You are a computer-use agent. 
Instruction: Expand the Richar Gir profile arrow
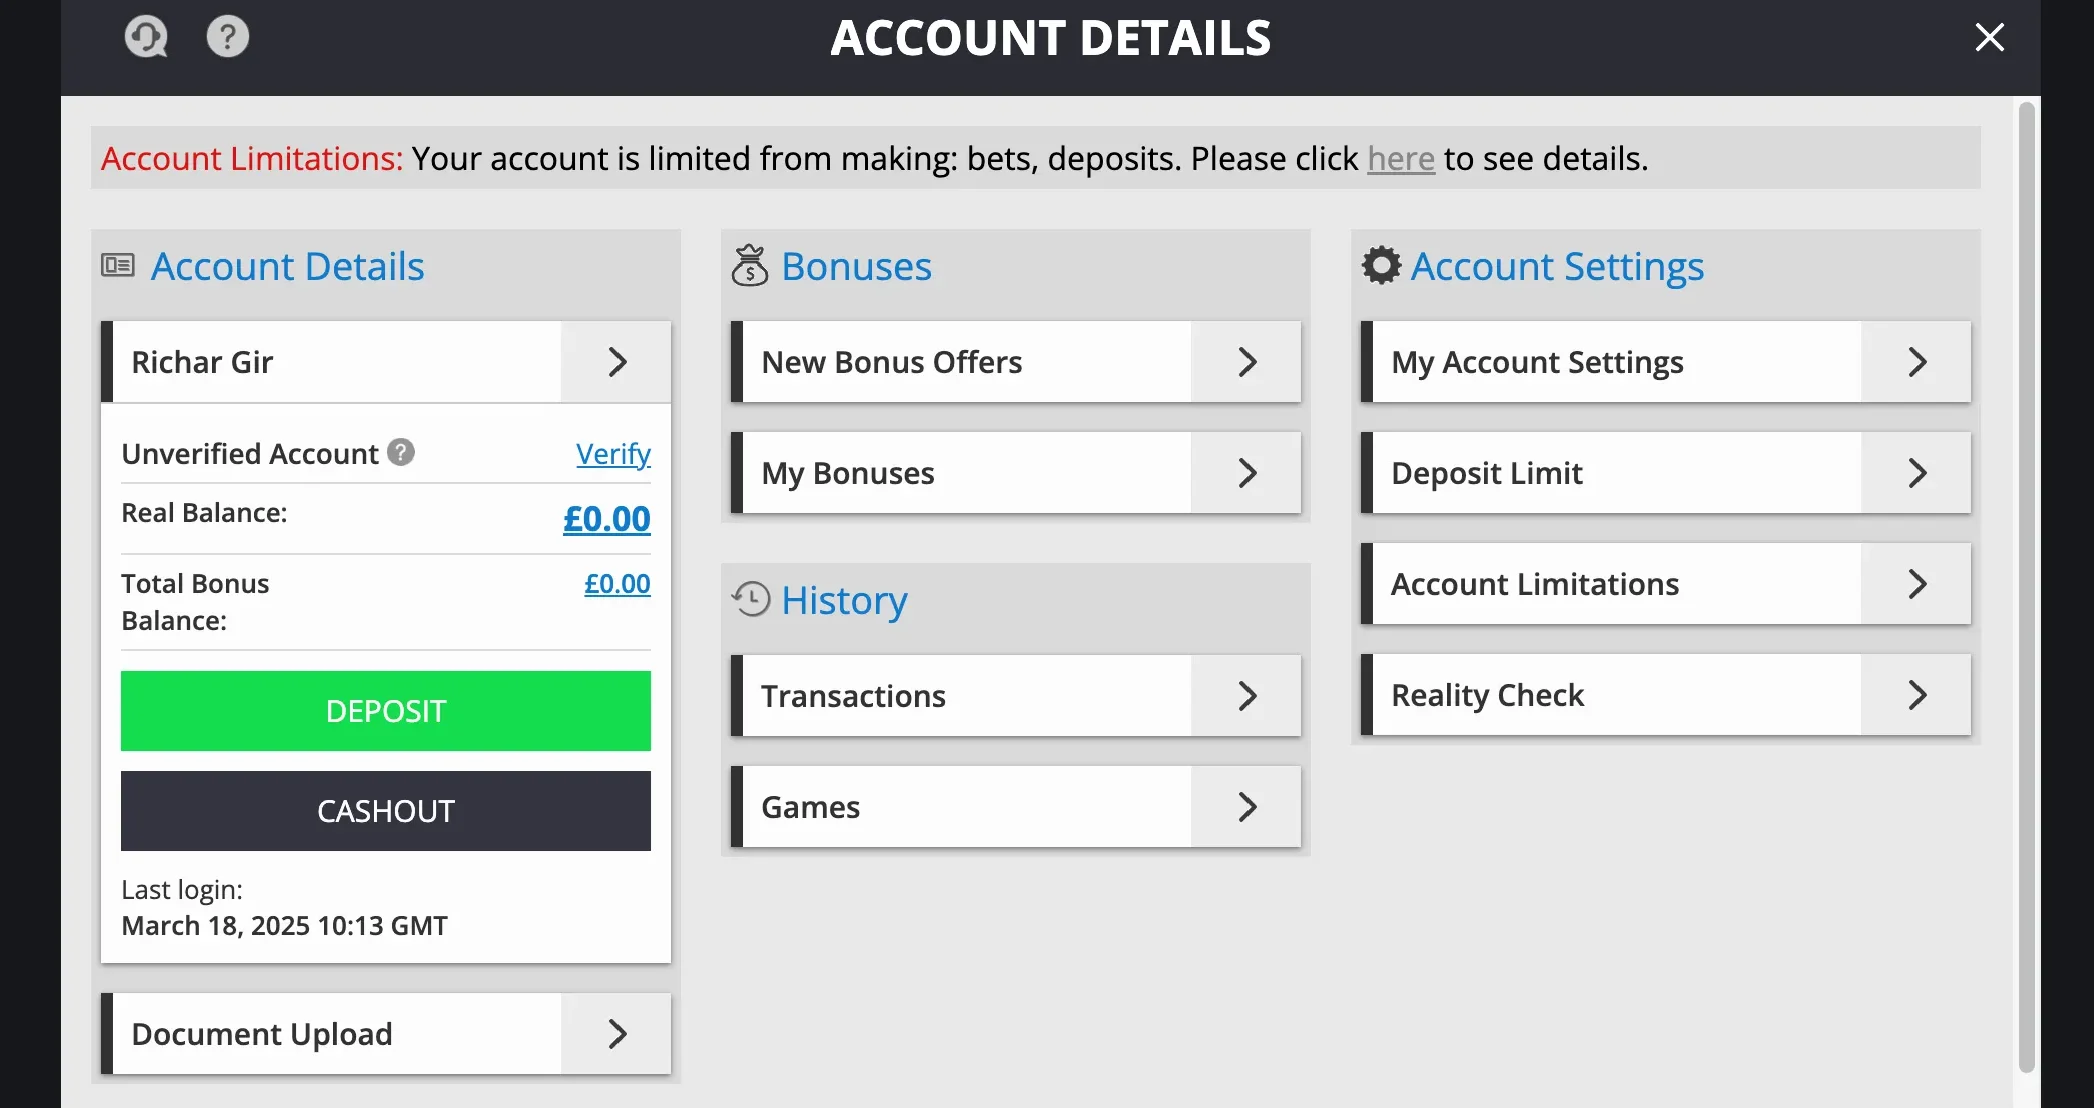[617, 362]
